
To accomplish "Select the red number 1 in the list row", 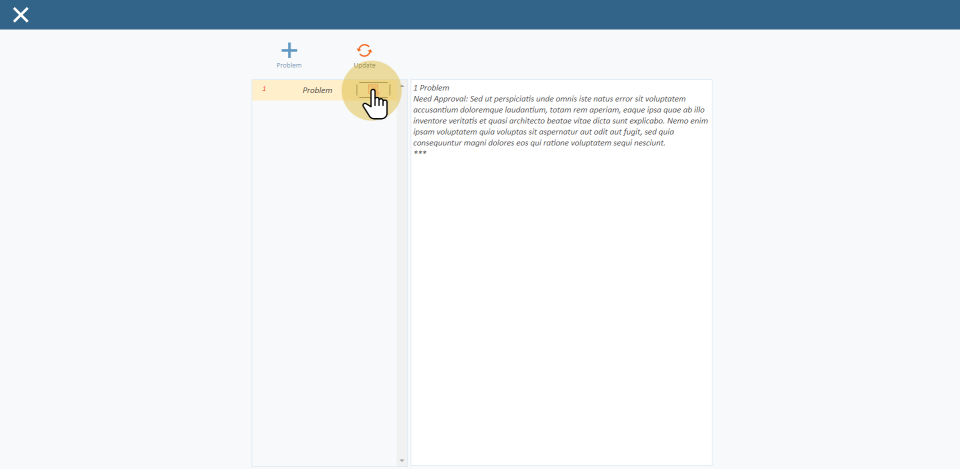I will click(x=264, y=89).
